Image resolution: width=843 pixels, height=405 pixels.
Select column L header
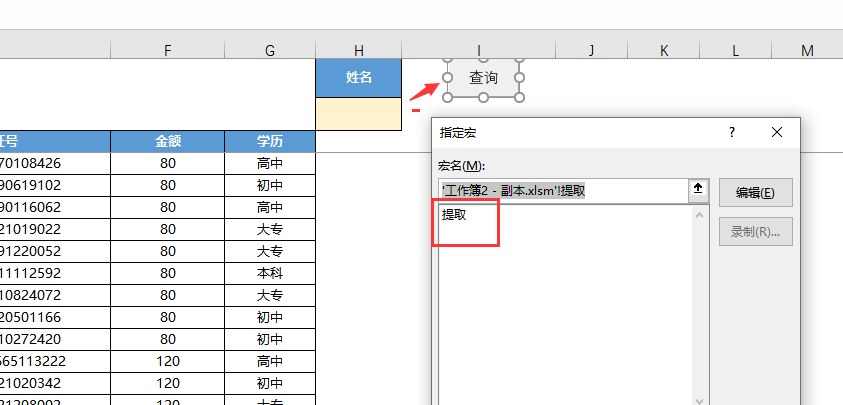coord(735,51)
